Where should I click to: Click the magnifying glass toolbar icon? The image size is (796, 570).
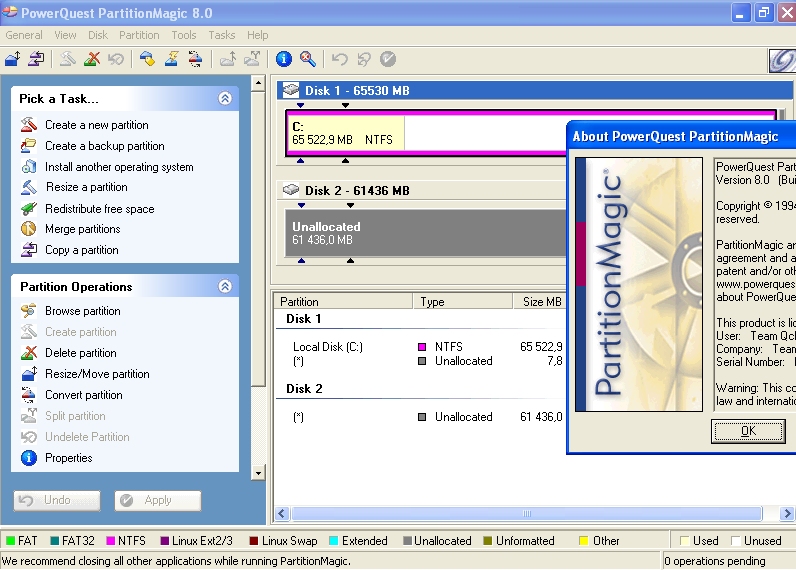[308, 59]
